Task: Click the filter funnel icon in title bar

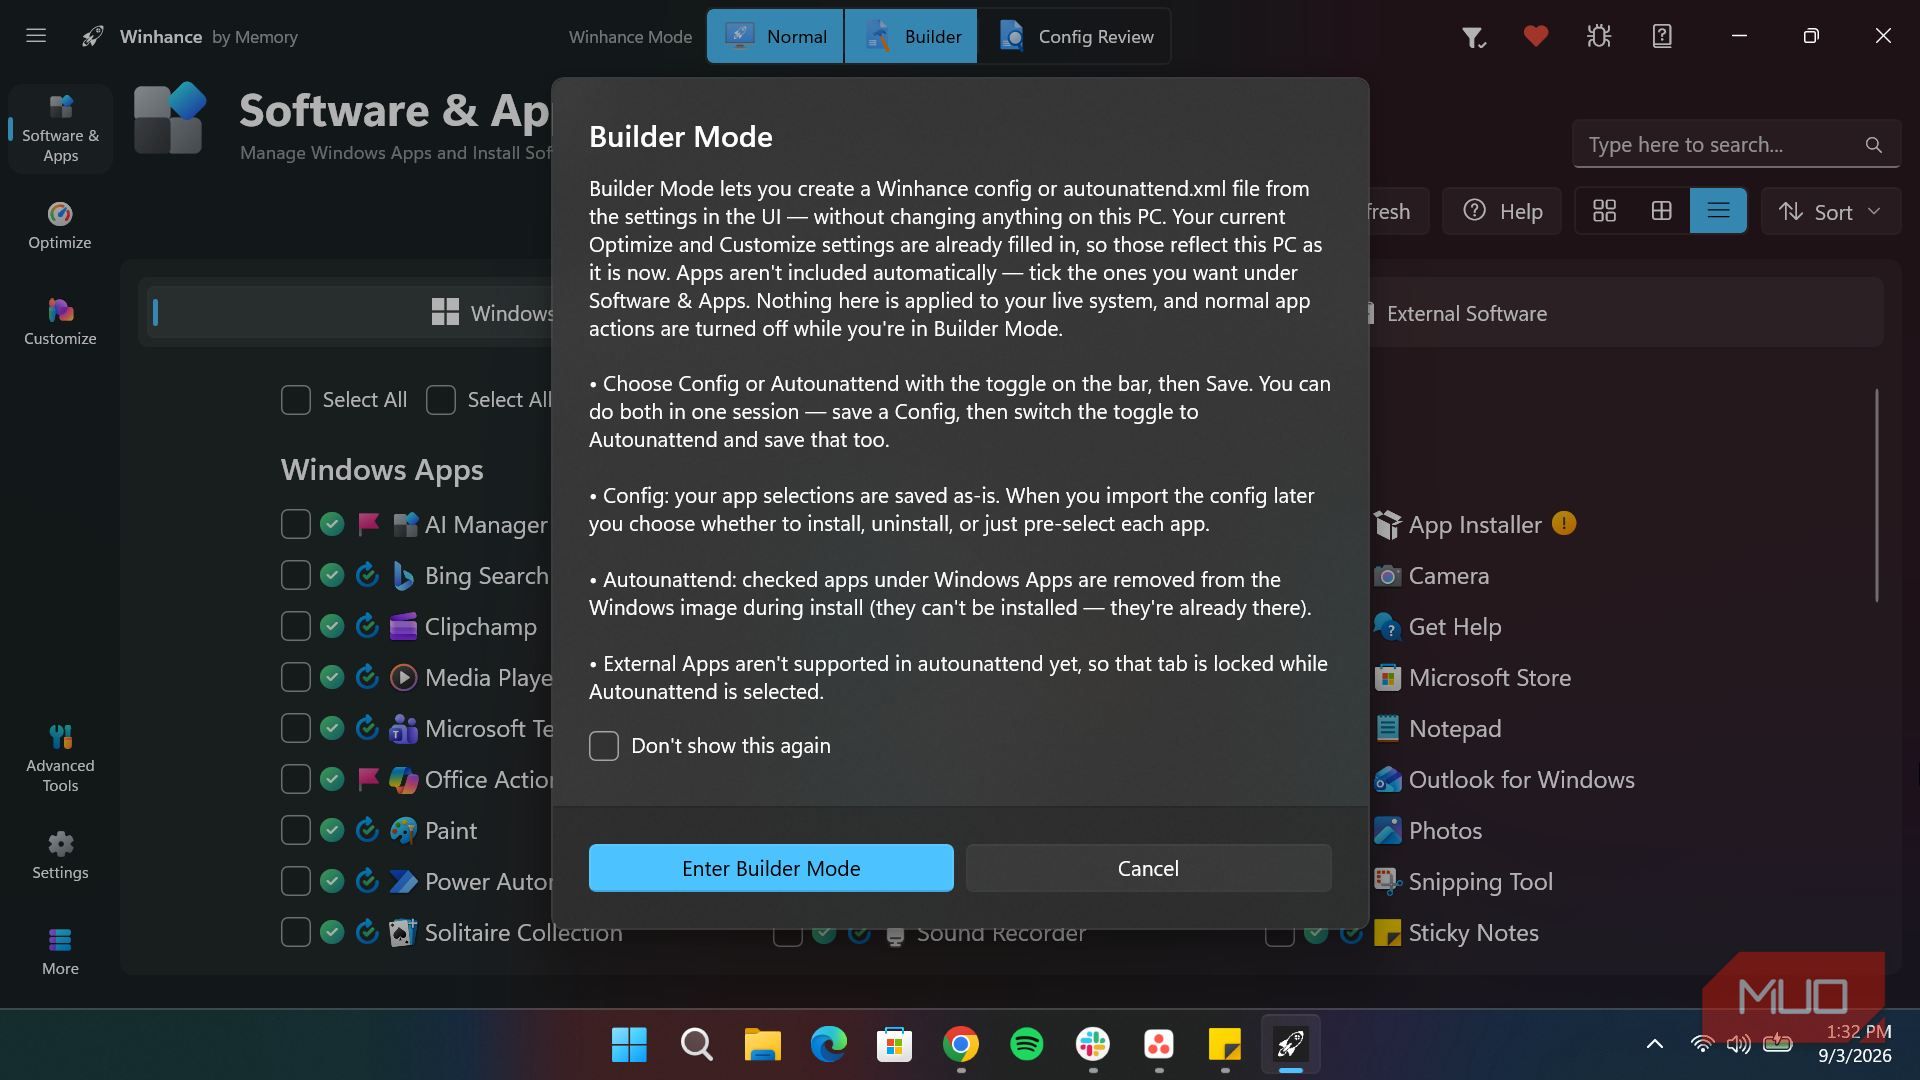Action: coord(1473,37)
